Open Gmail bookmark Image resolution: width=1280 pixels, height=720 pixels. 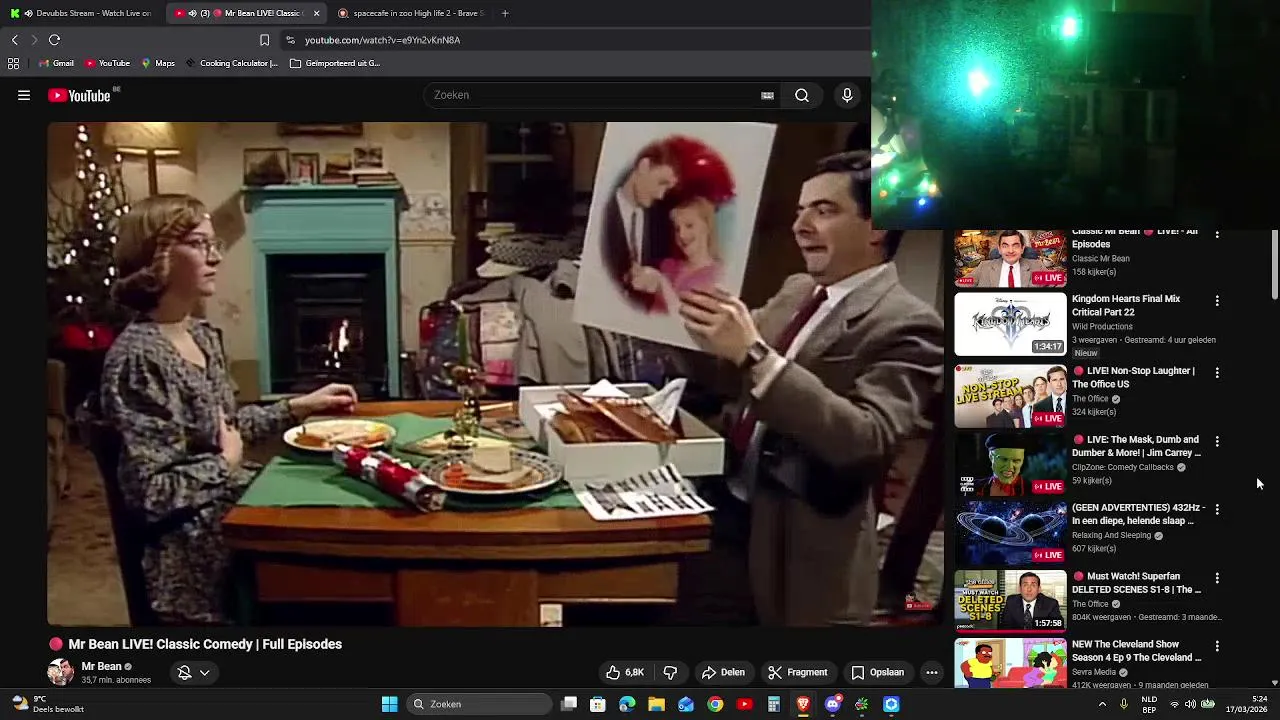[56, 63]
